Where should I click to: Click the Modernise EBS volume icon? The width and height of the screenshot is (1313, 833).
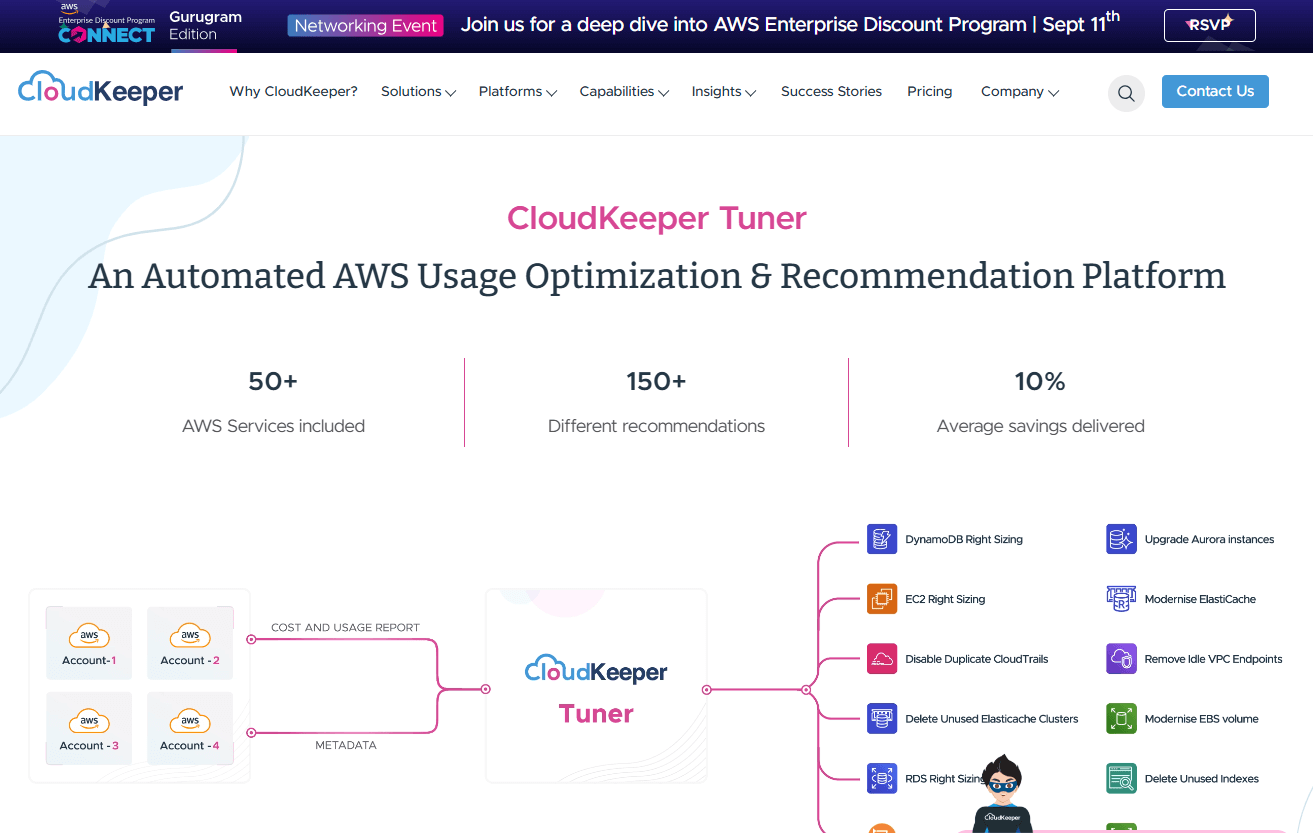coord(1122,719)
